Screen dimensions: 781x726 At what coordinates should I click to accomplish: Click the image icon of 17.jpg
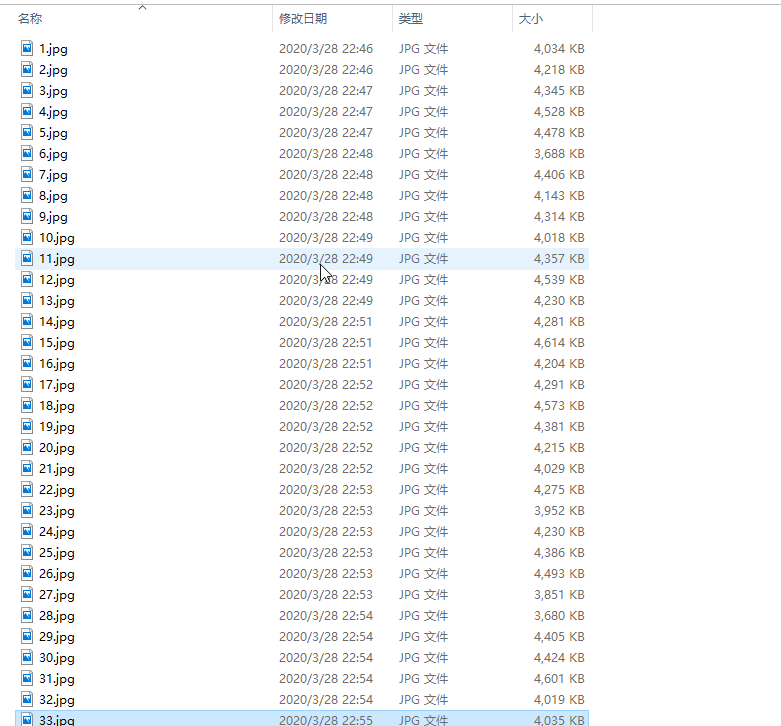pyautogui.click(x=27, y=384)
